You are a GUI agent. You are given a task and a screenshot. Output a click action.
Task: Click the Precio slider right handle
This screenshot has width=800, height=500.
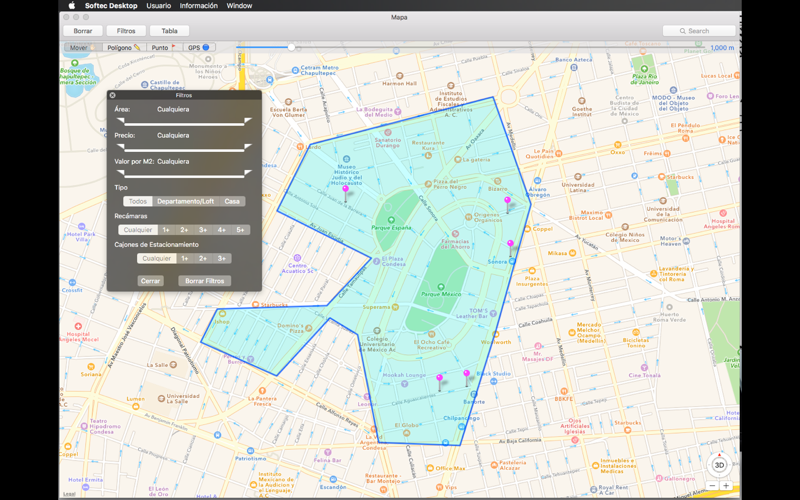coord(248,147)
